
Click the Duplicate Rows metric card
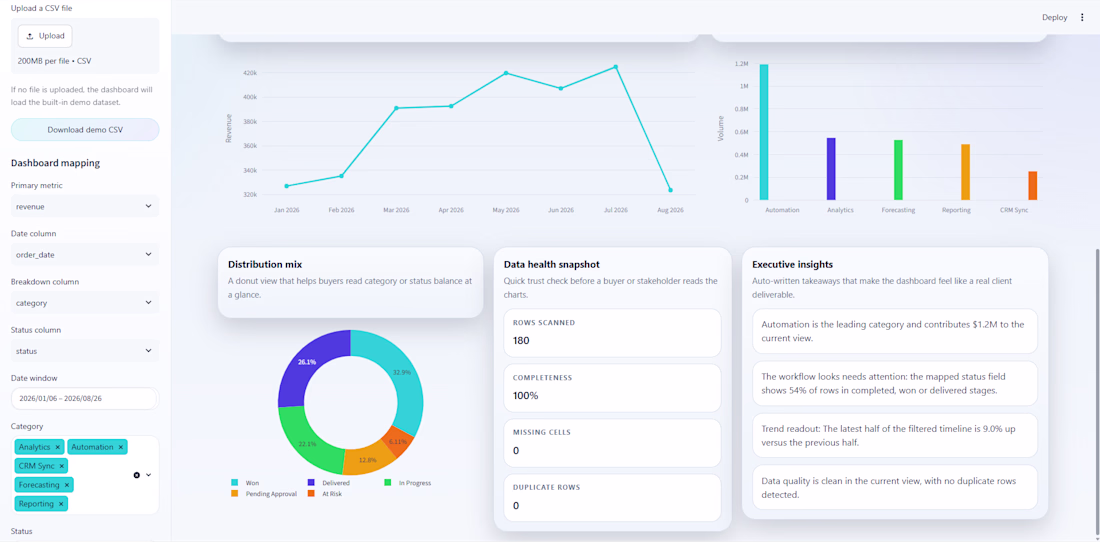click(x=612, y=498)
